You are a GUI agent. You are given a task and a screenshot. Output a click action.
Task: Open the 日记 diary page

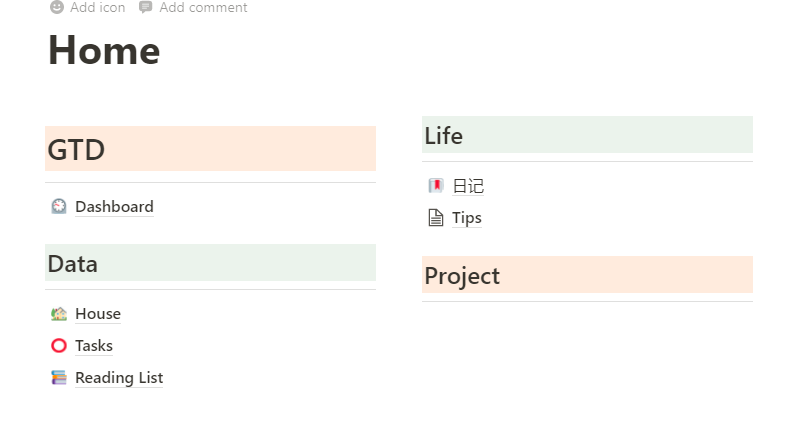468,186
